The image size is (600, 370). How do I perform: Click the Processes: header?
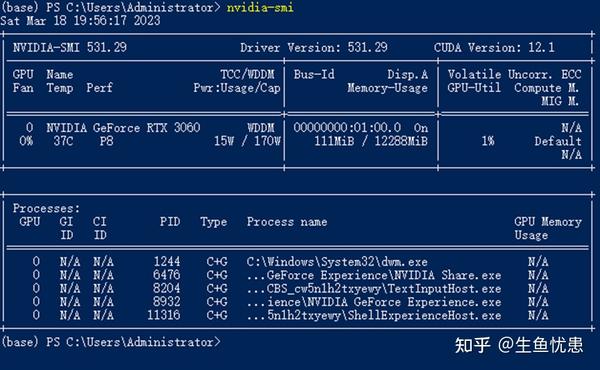[x=46, y=208]
